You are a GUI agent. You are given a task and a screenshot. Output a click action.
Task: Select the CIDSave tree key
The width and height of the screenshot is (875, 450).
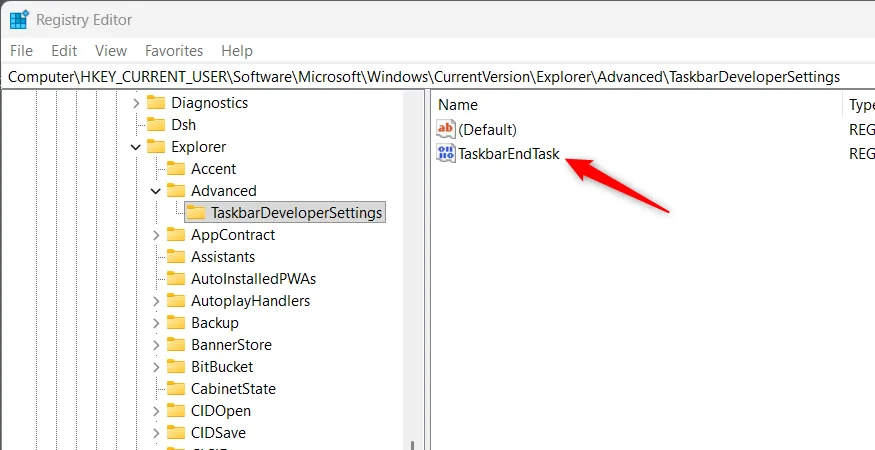click(x=218, y=433)
